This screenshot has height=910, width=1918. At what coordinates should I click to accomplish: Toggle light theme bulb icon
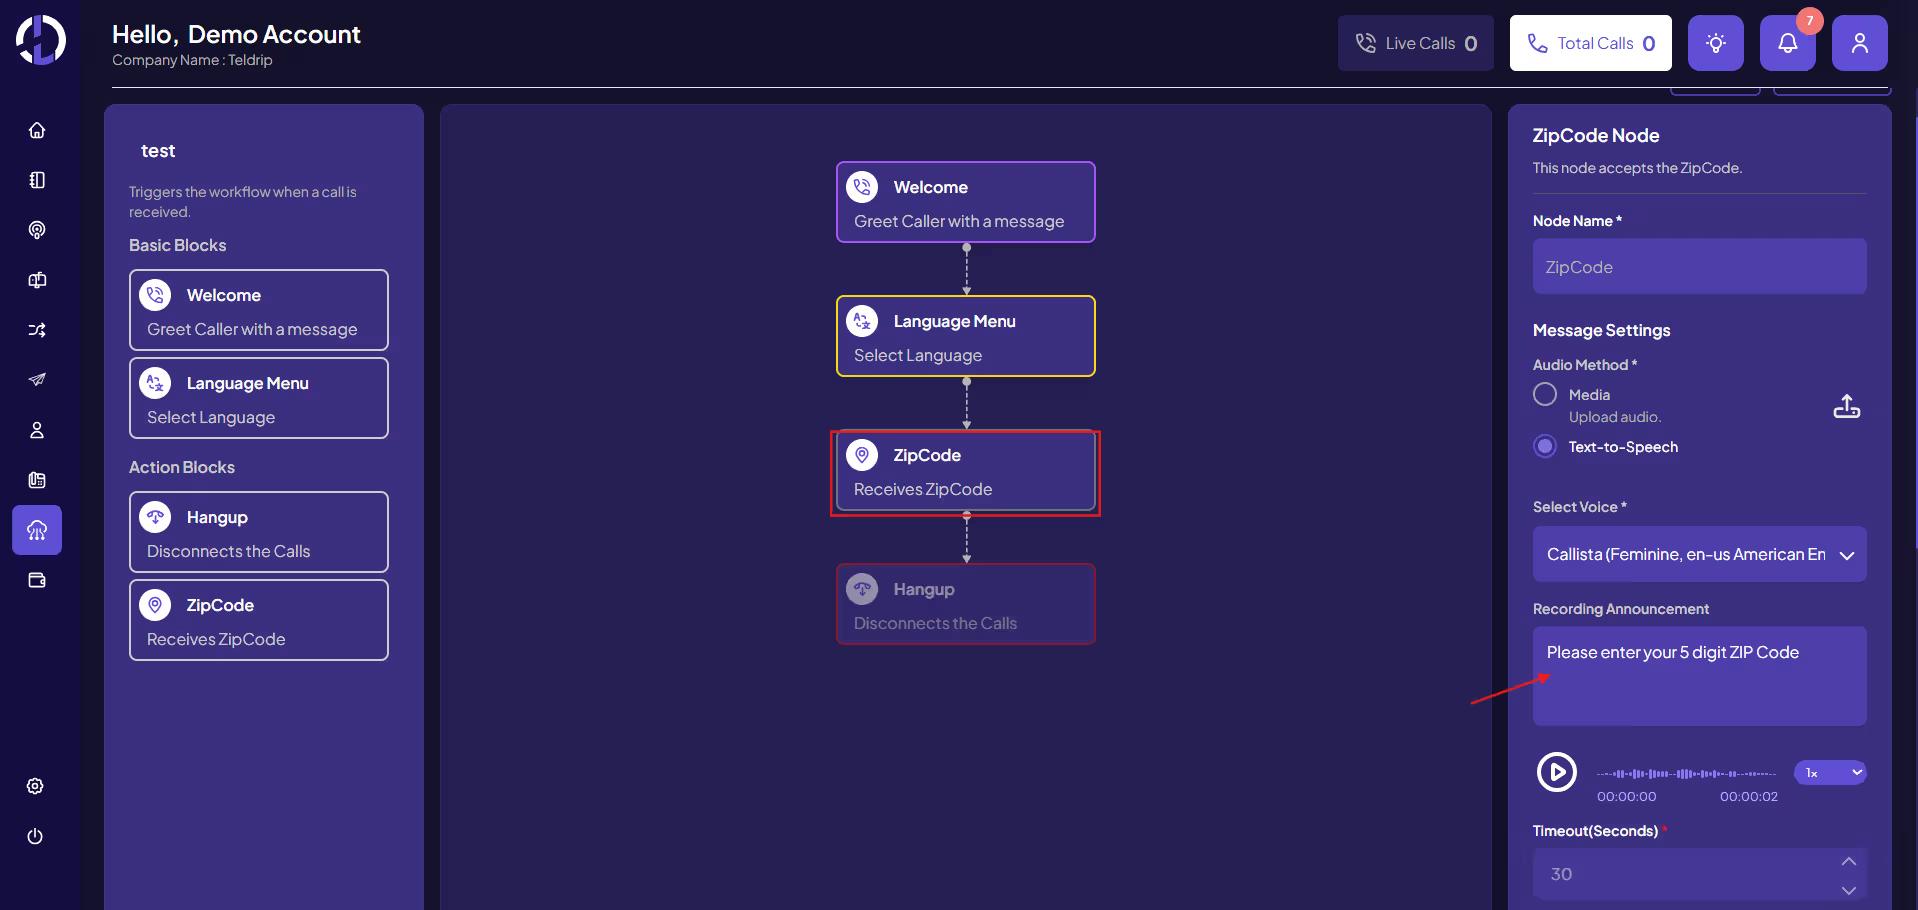(1715, 43)
